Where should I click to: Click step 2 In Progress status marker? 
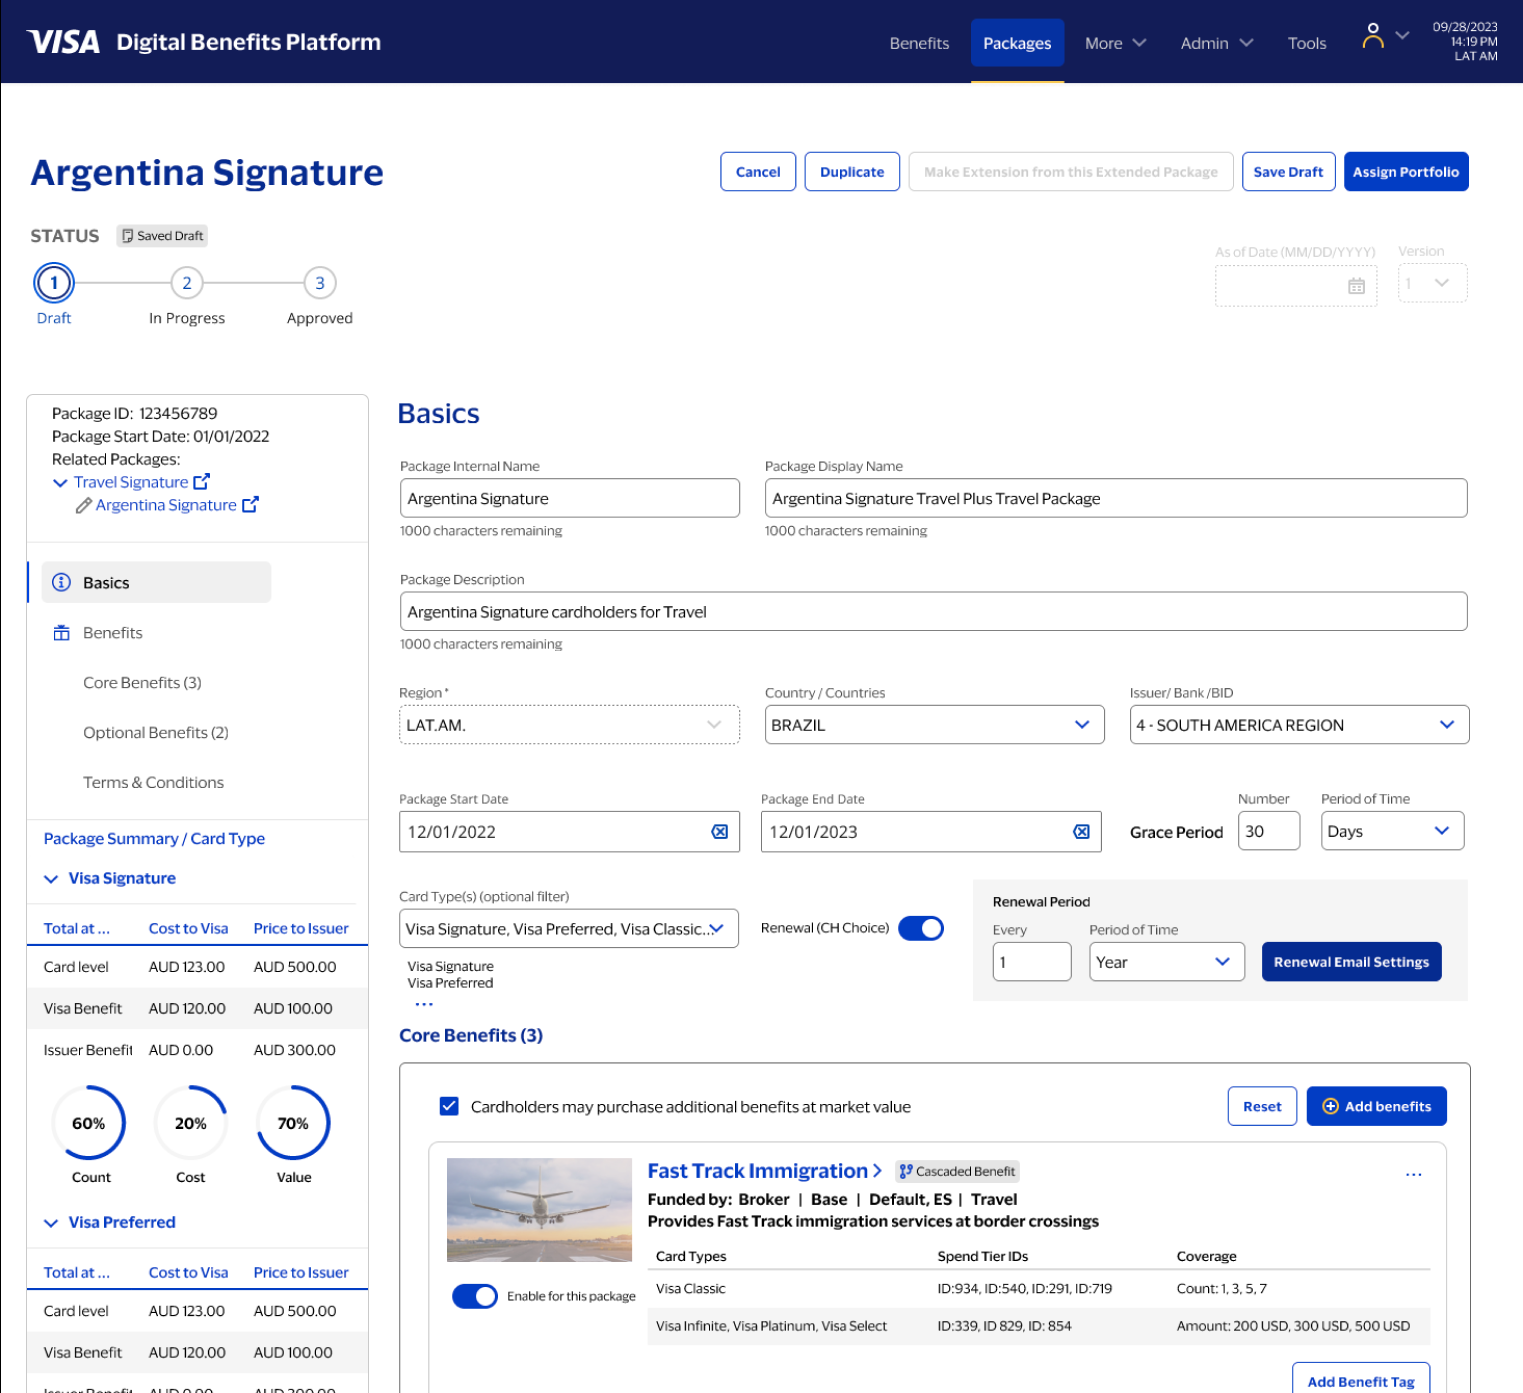click(x=187, y=283)
